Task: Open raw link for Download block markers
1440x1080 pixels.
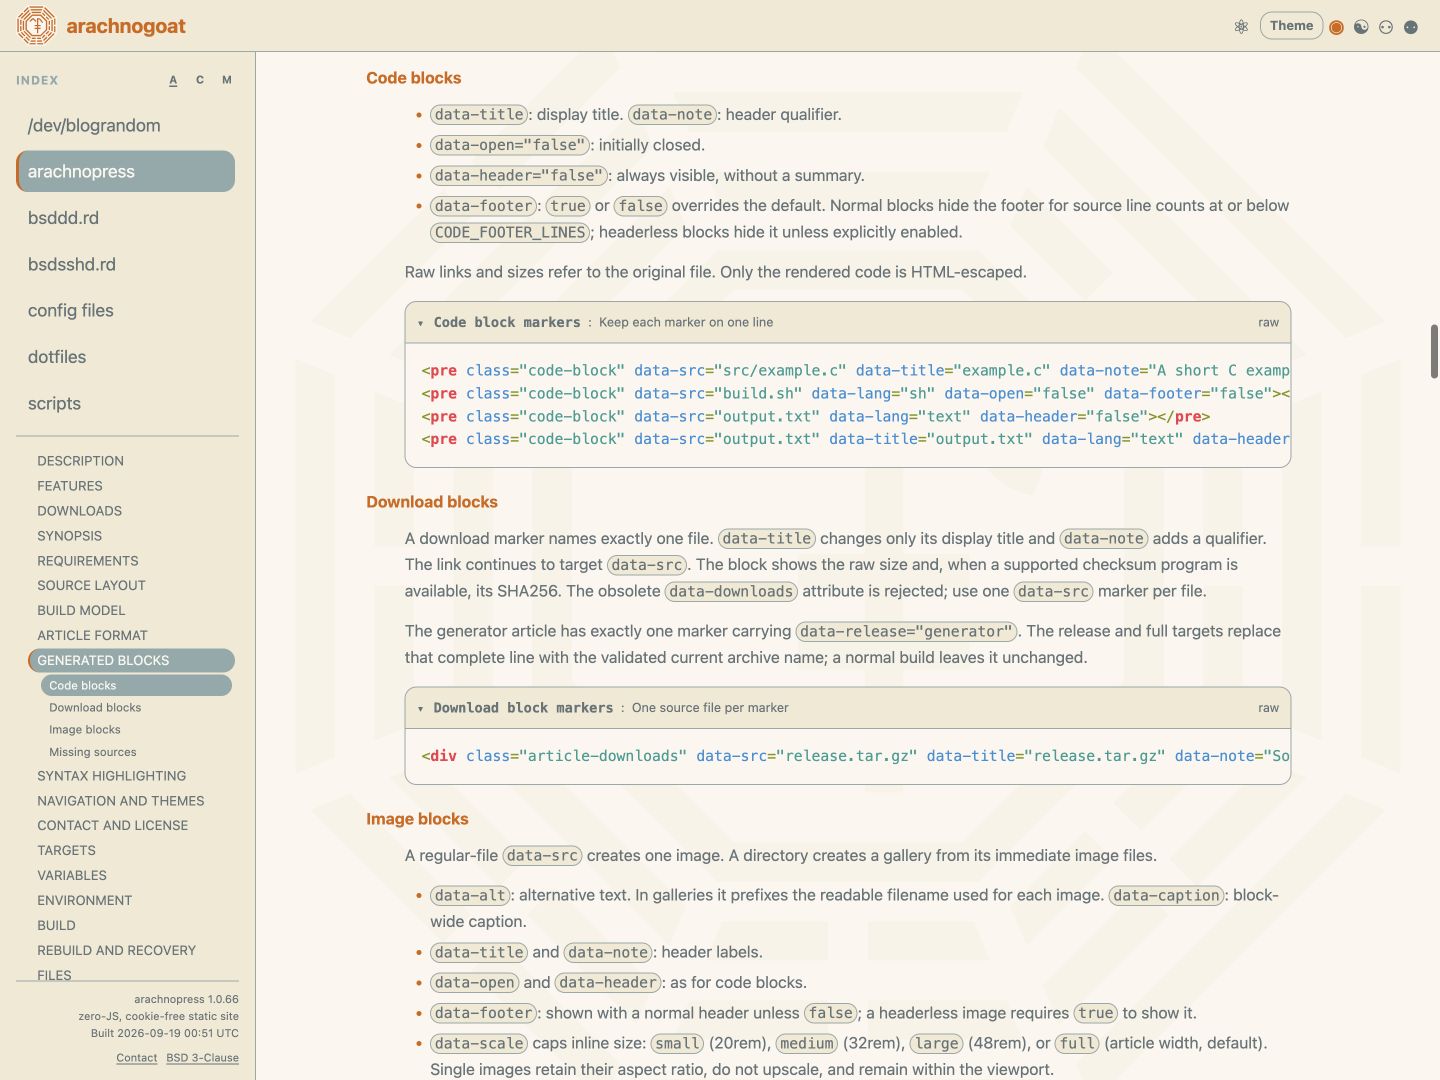Action: (1268, 707)
